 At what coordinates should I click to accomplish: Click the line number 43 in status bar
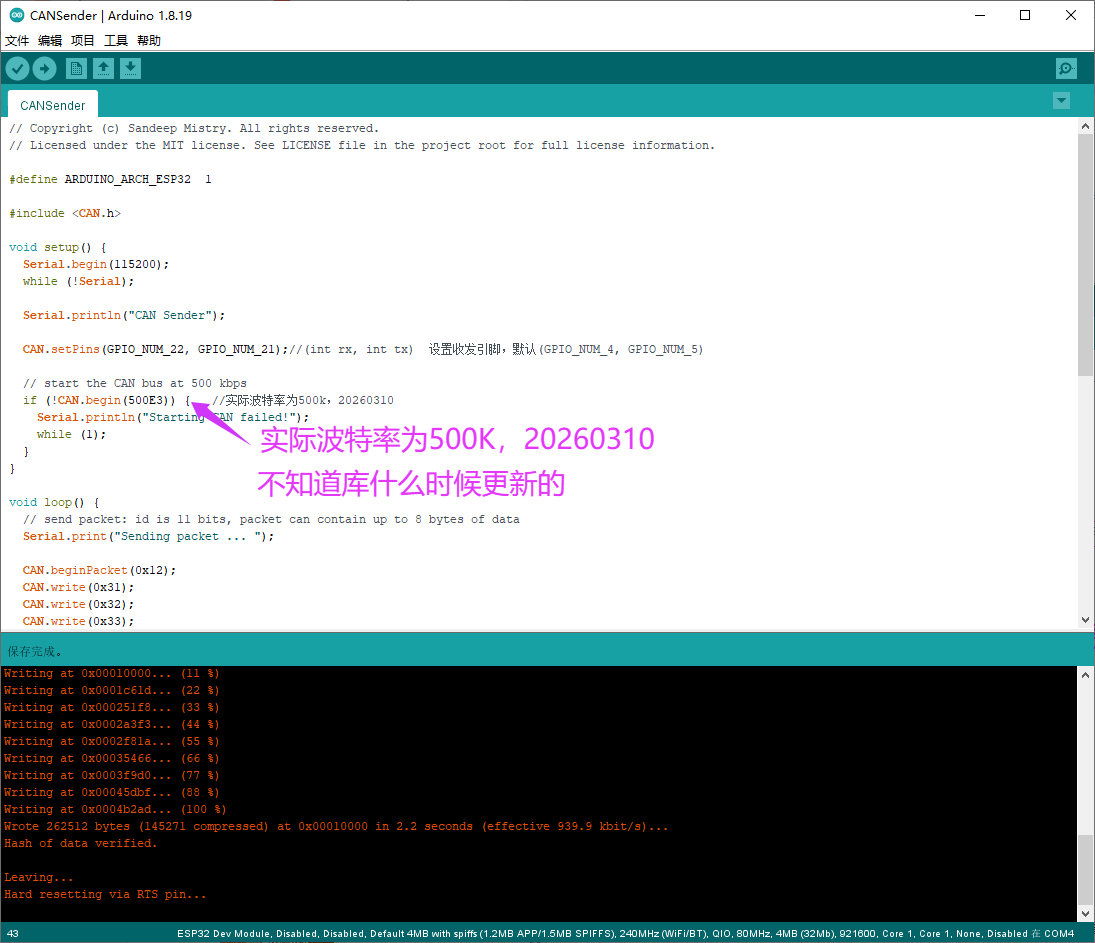[13, 933]
